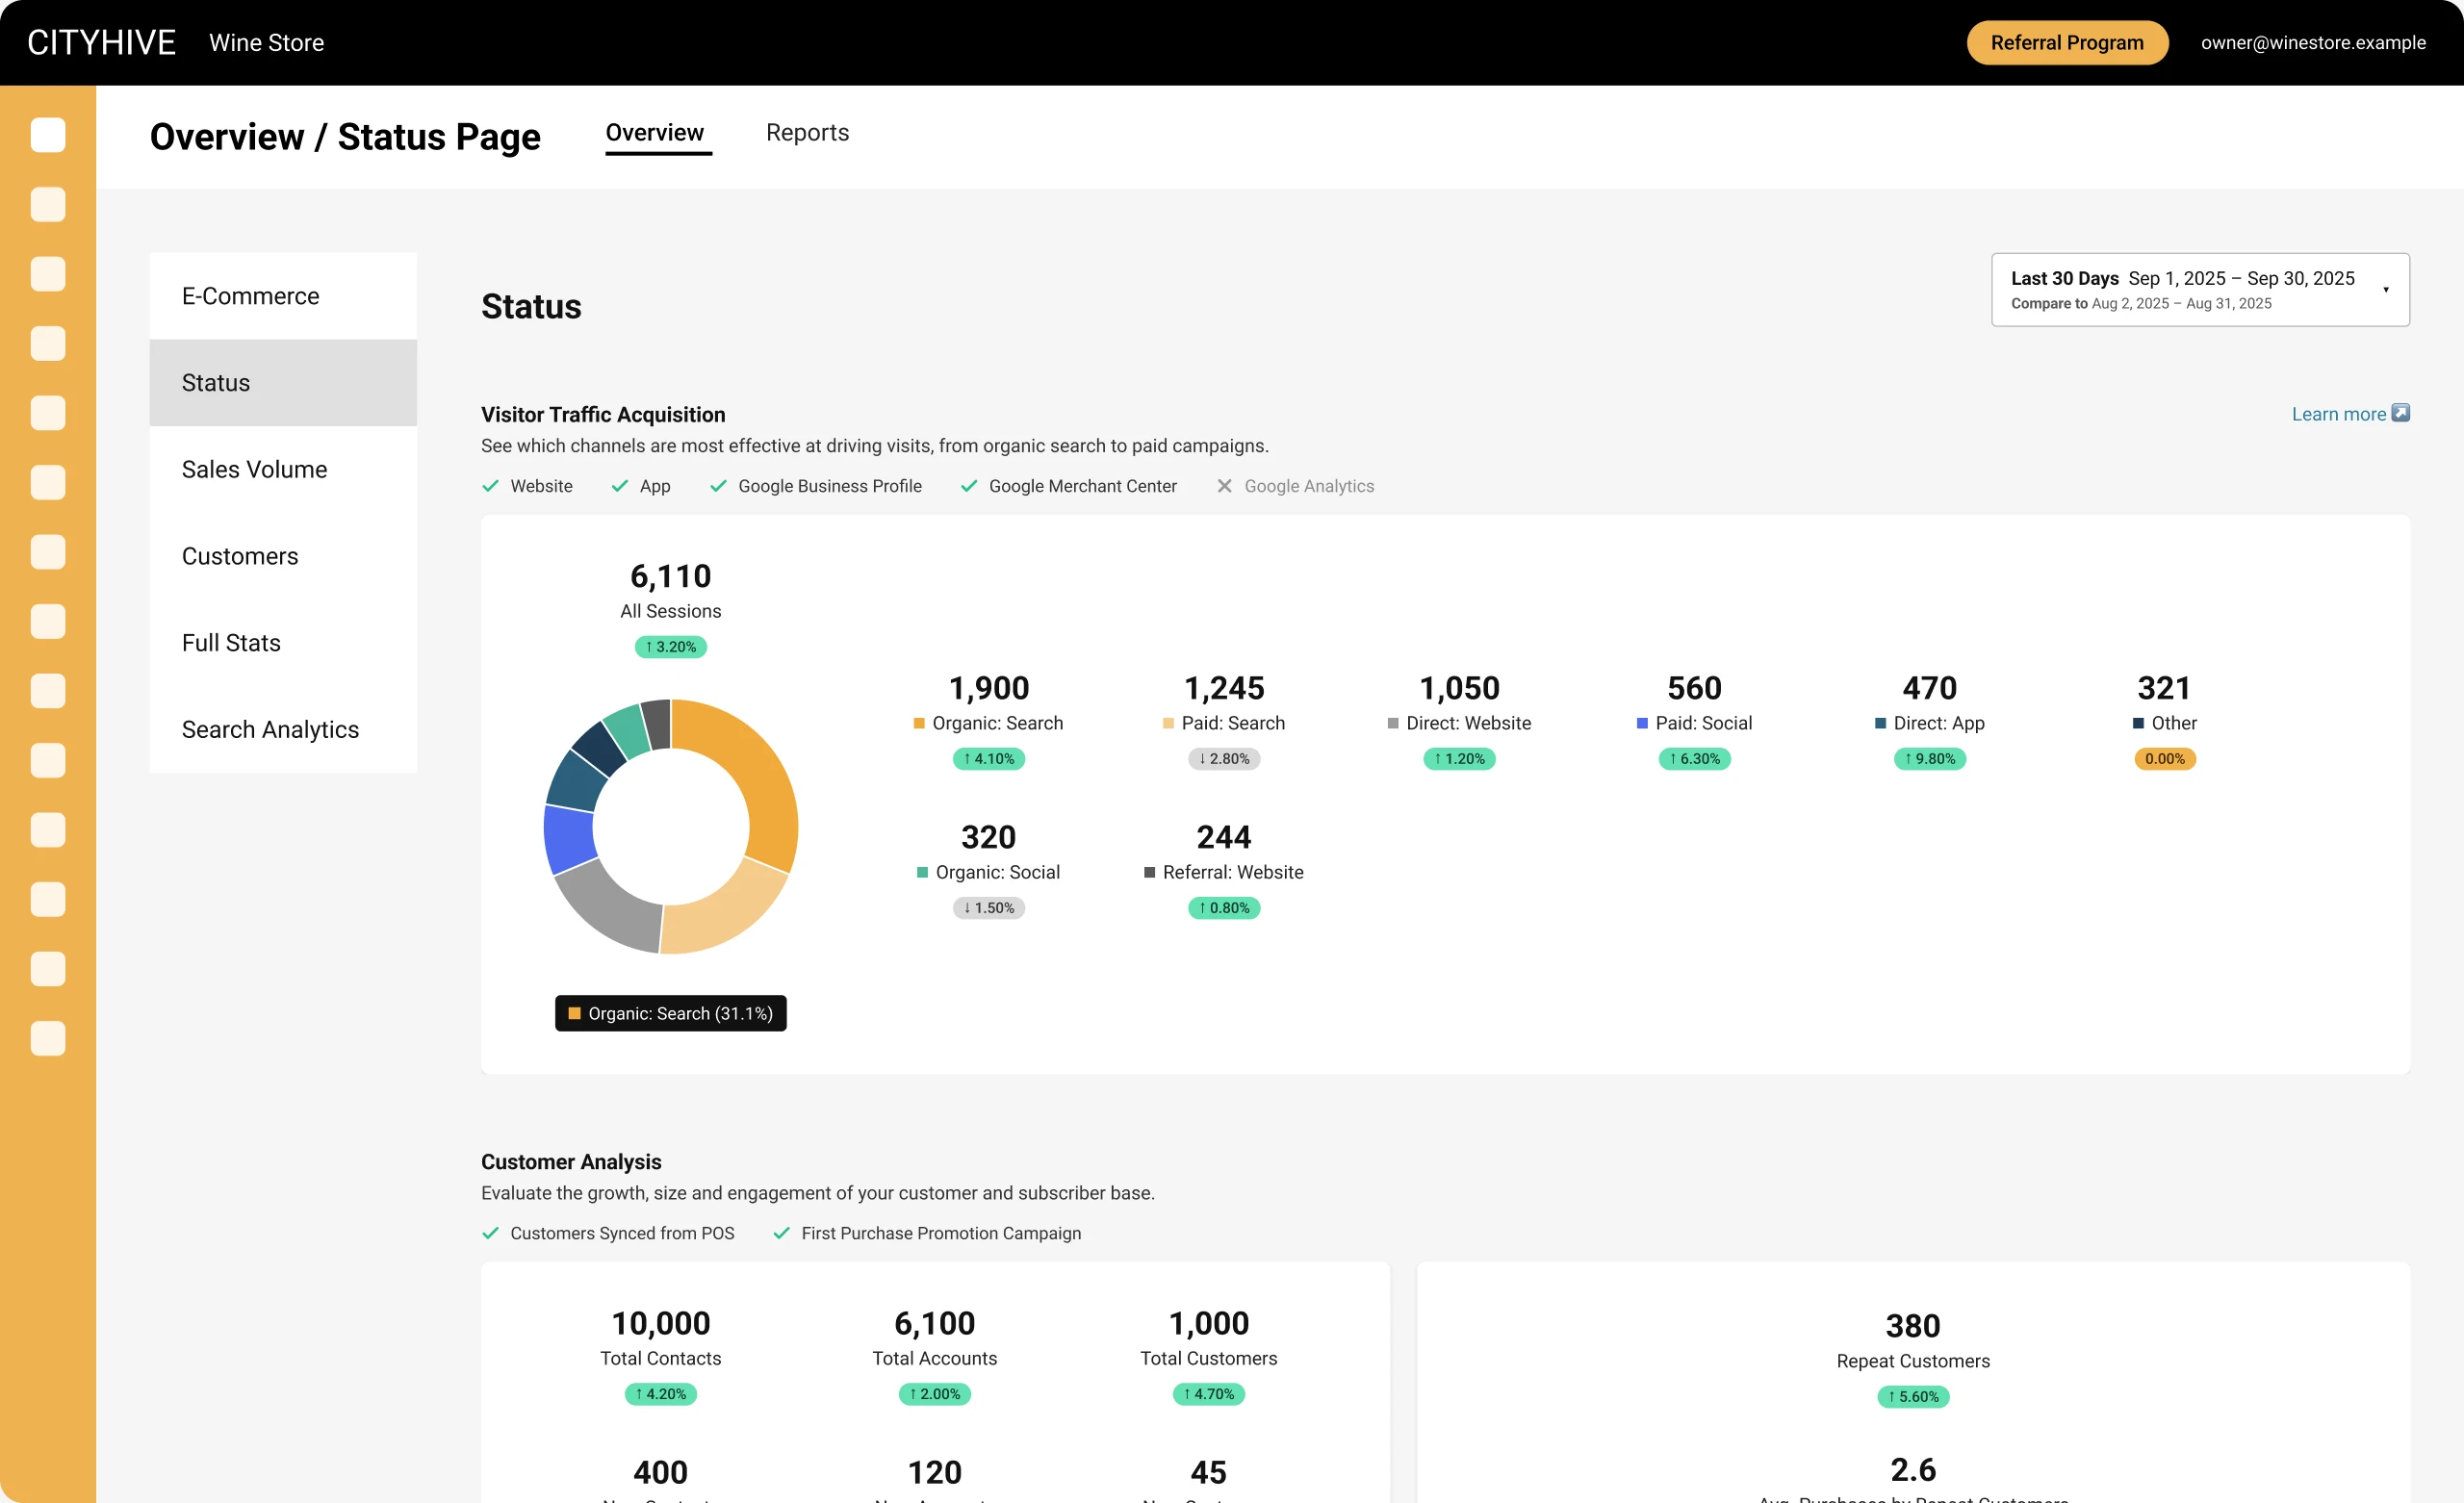Click the Last 30 Days date selector
The height and width of the screenshot is (1503, 2464).
[x=2200, y=290]
